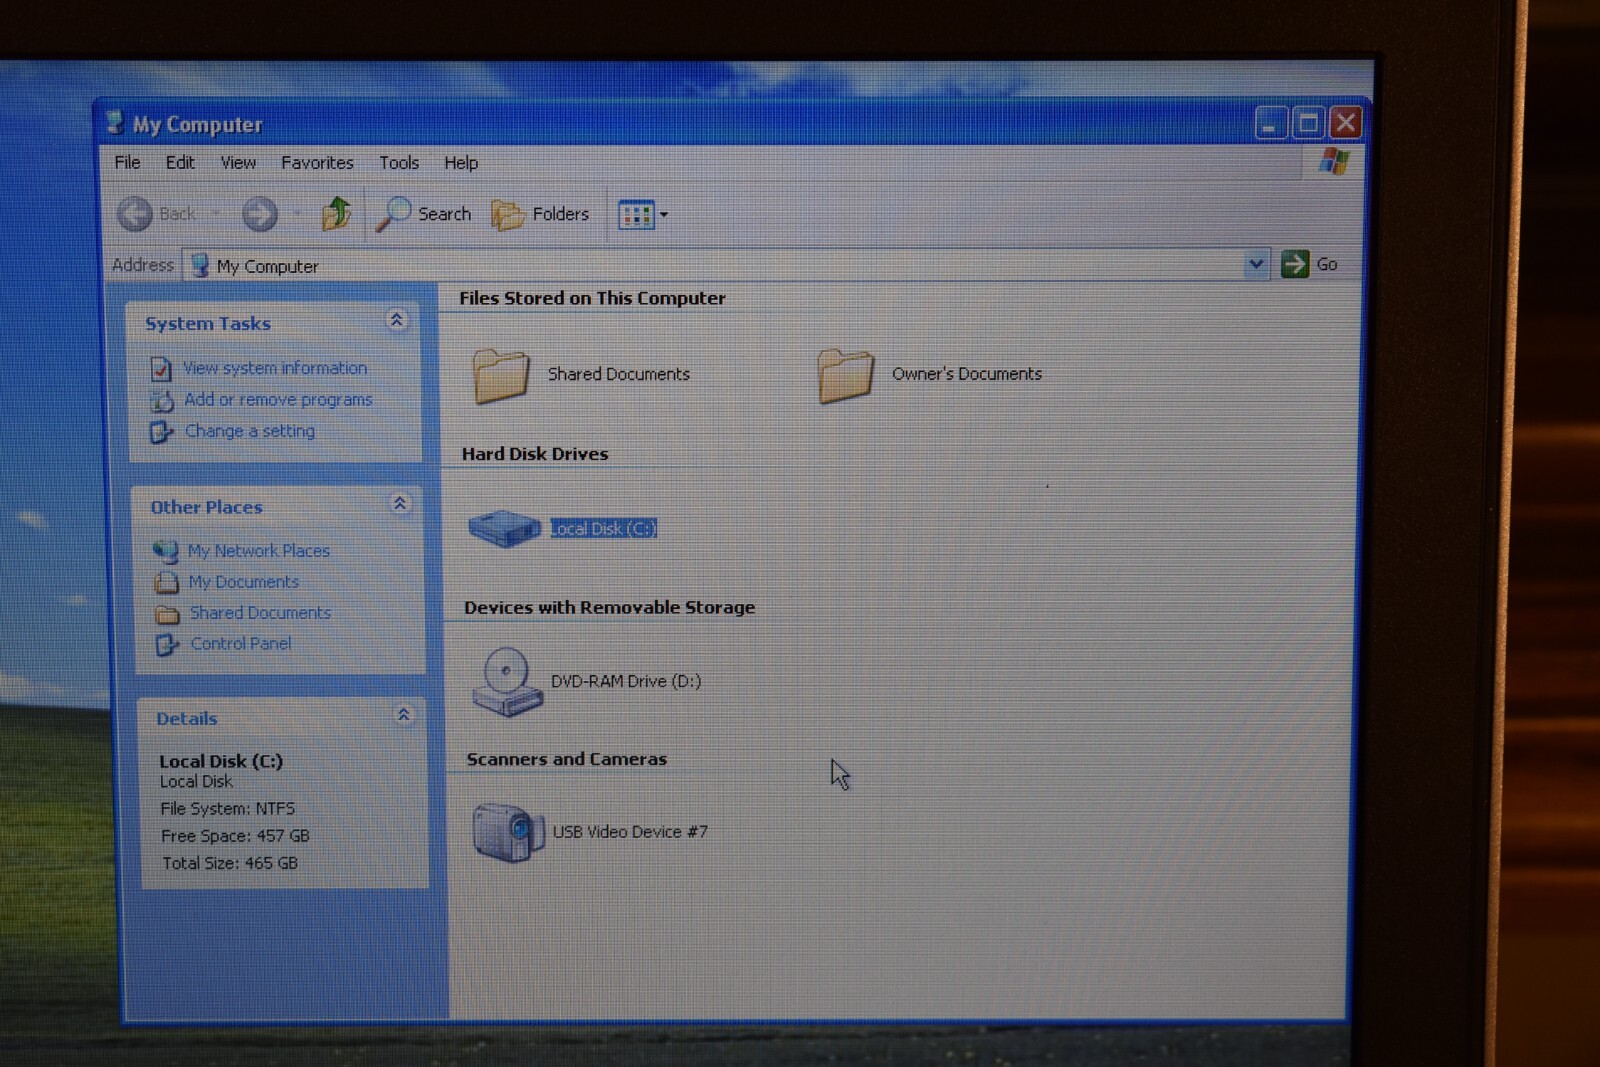Click the USB Video Device #7 label
This screenshot has height=1067, width=1600.
tap(630, 832)
